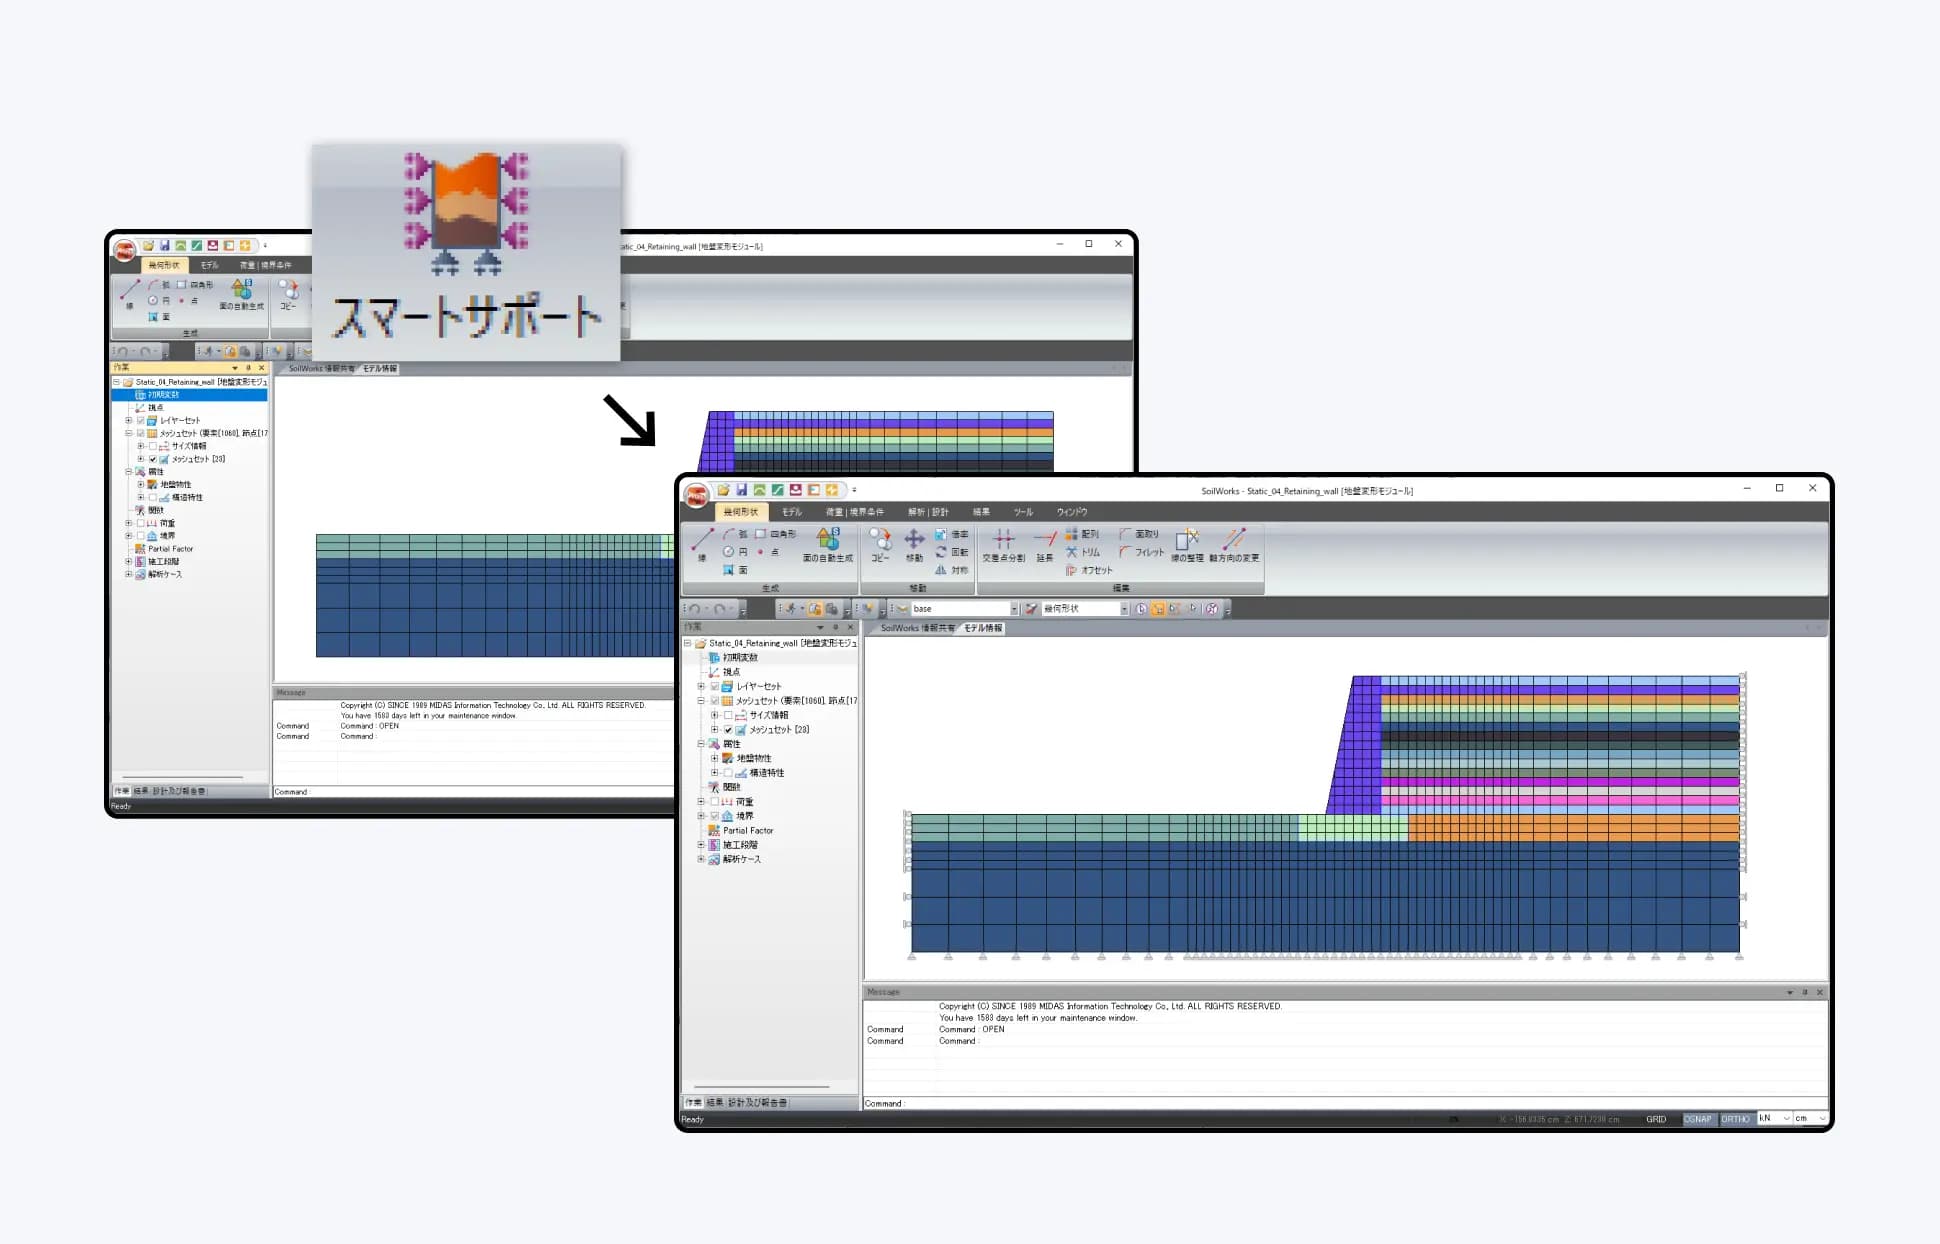
Task: Click the SoilWorks application button in the front window
Action: click(x=696, y=496)
